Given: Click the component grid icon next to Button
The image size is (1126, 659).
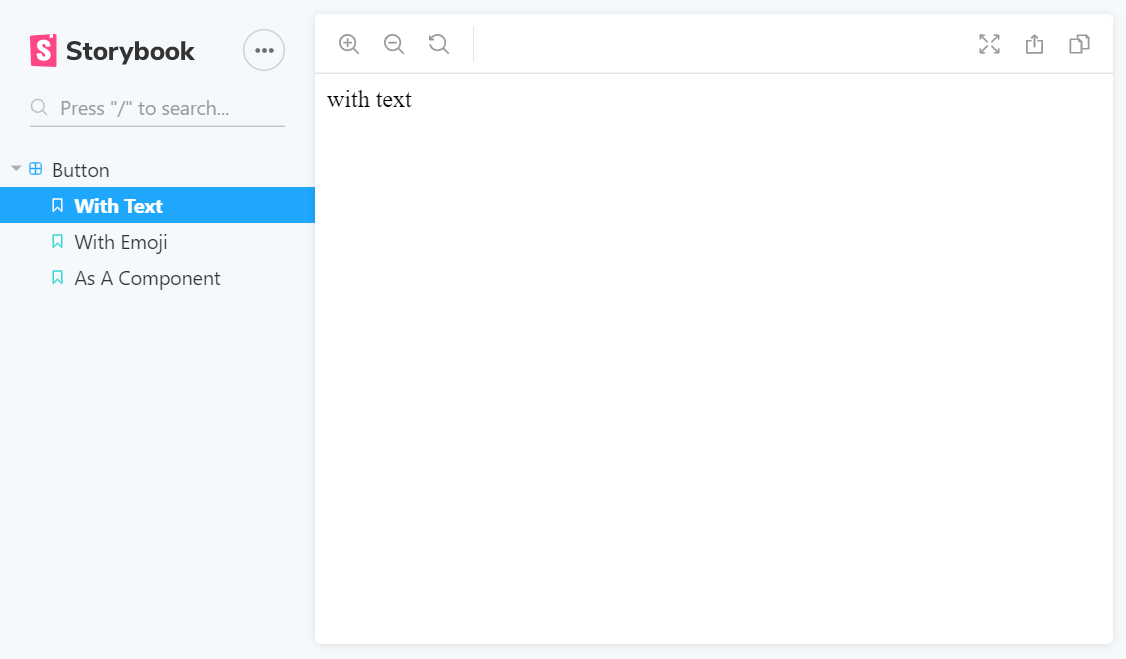Looking at the screenshot, I should tap(33, 169).
